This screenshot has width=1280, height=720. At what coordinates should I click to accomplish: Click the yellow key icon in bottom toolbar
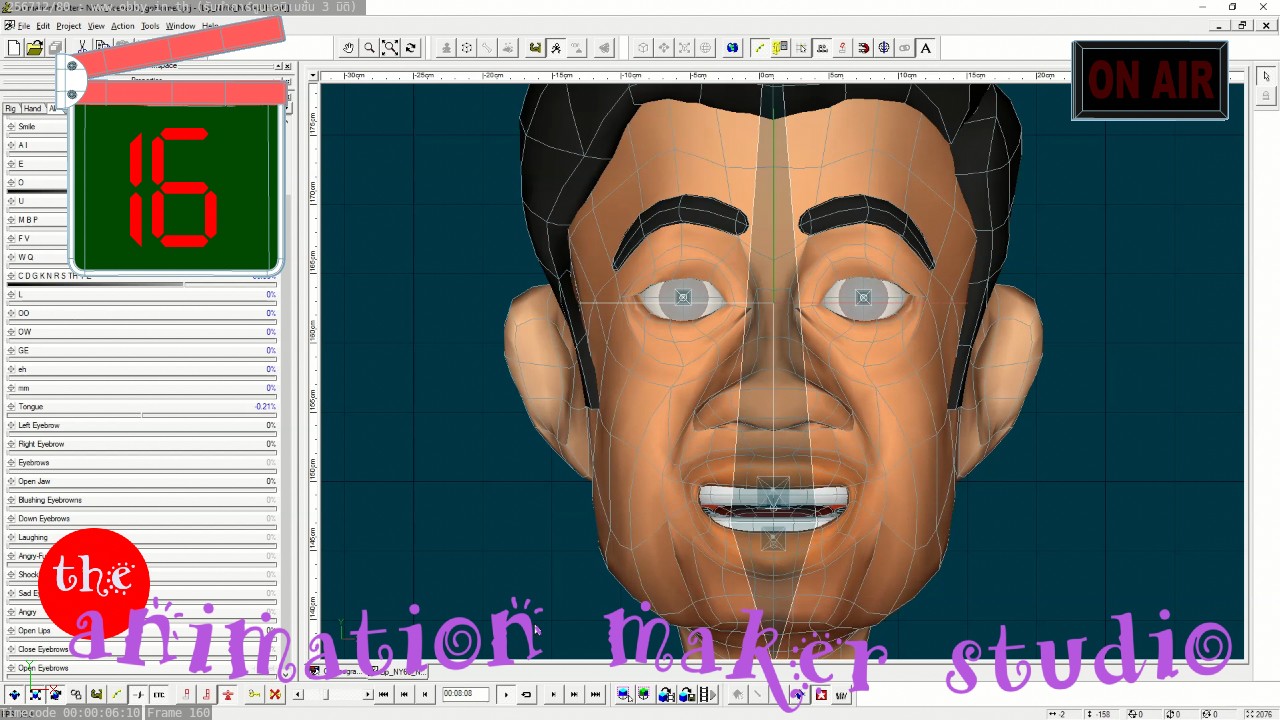(x=254, y=694)
